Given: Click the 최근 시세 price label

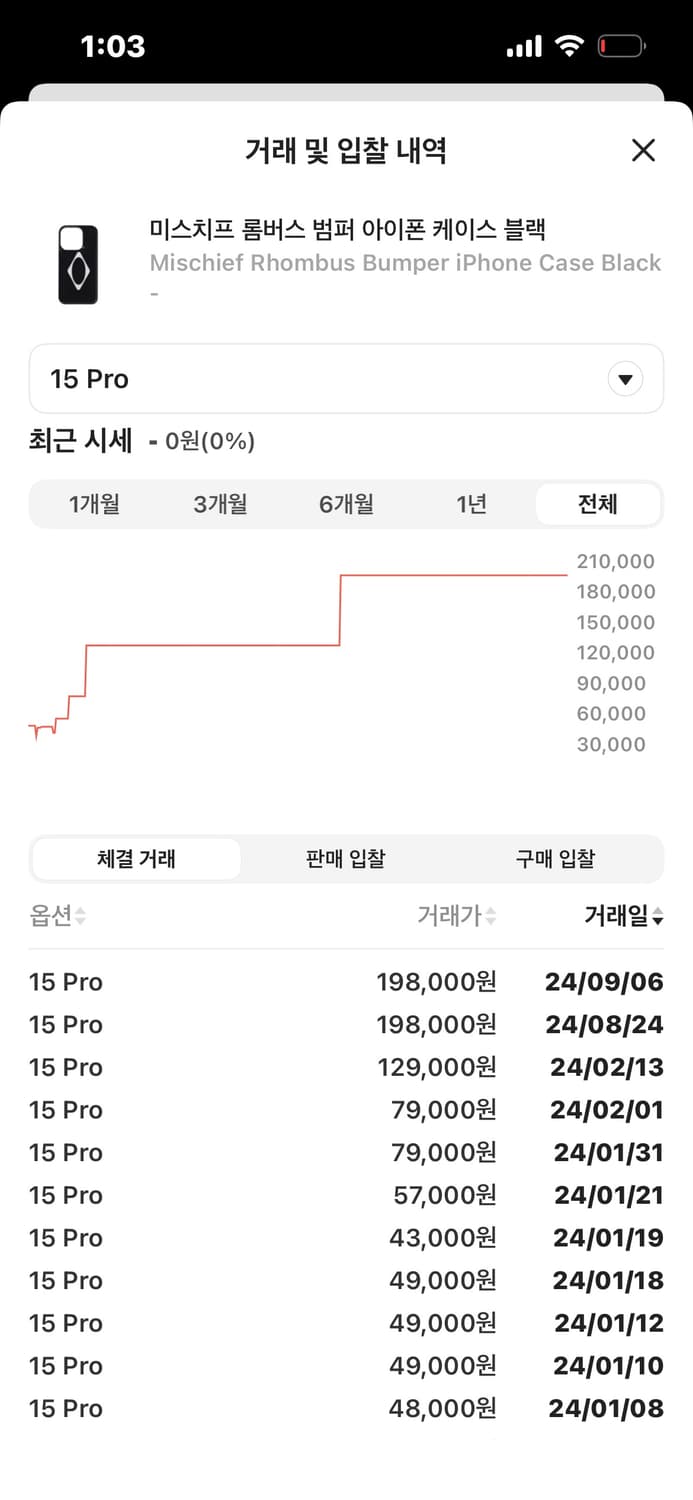Looking at the screenshot, I should pos(80,441).
